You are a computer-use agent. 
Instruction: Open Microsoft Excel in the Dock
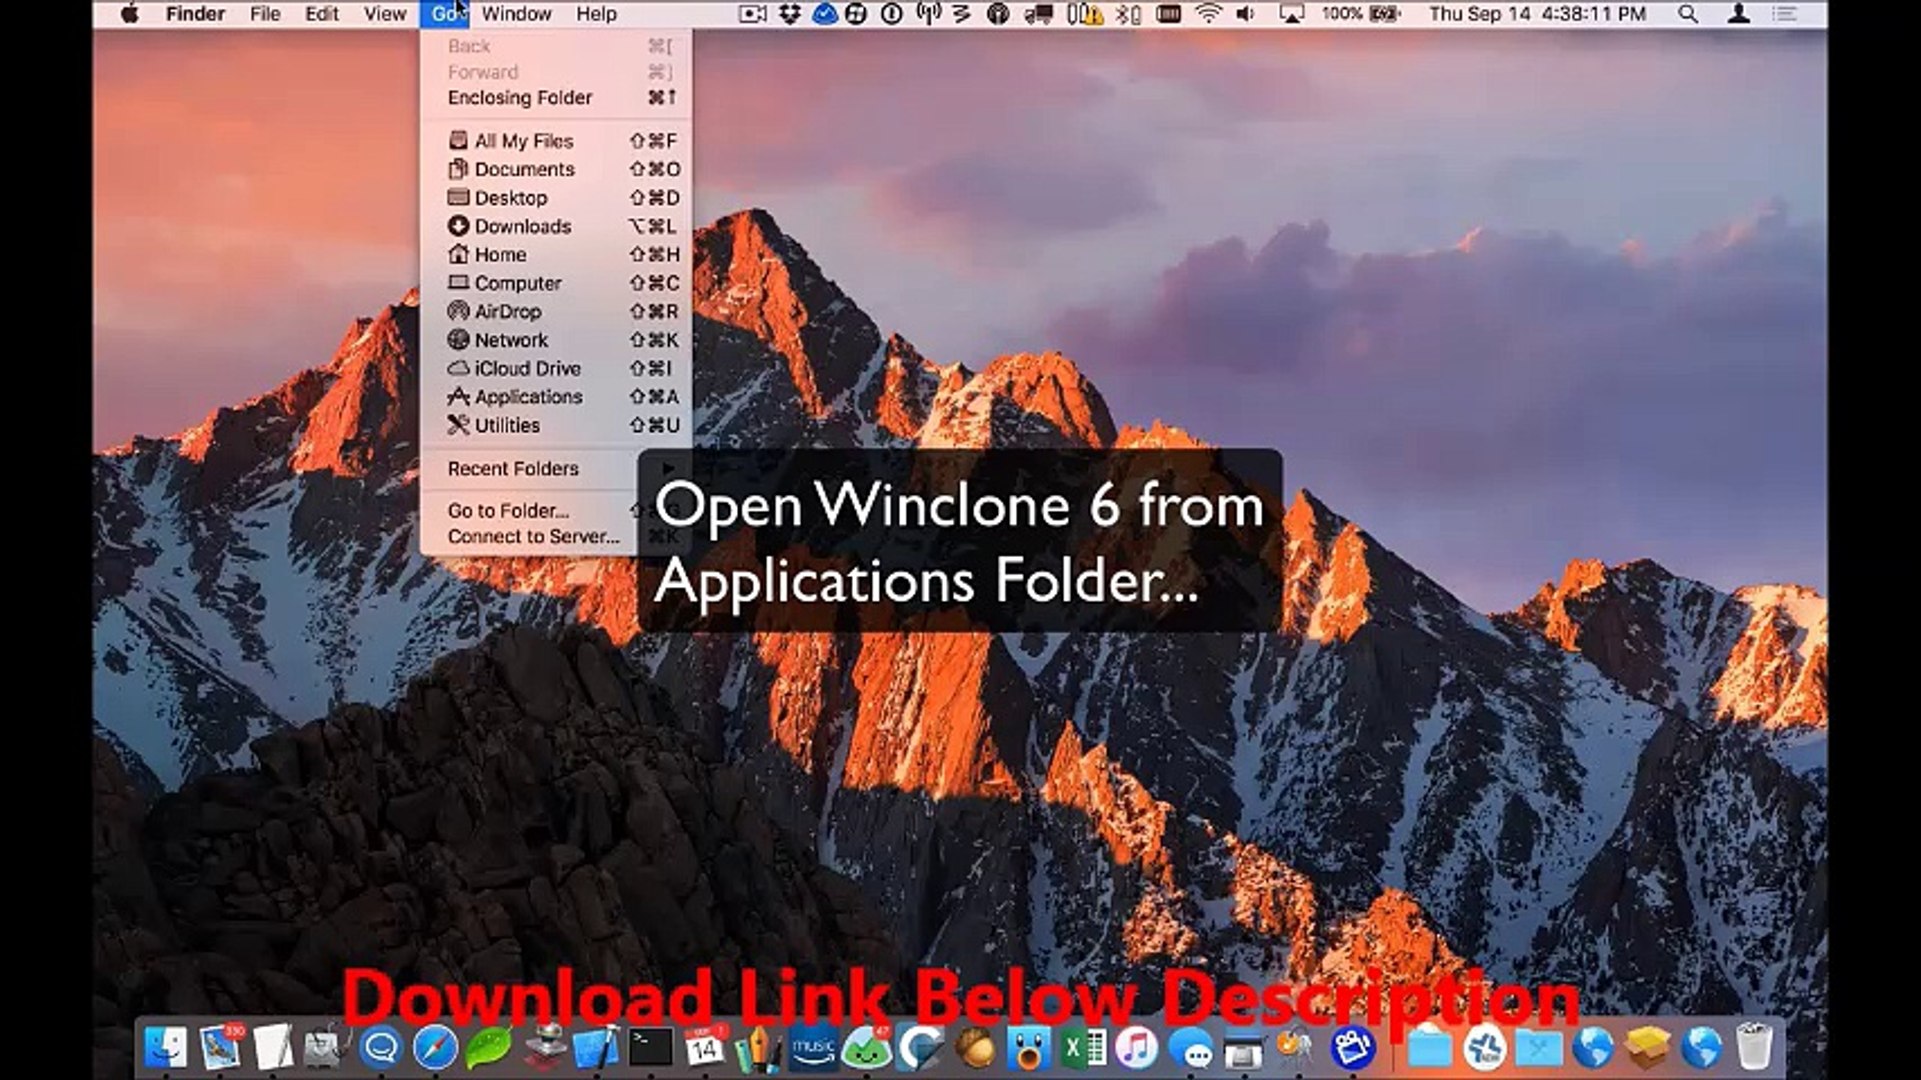(x=1083, y=1048)
